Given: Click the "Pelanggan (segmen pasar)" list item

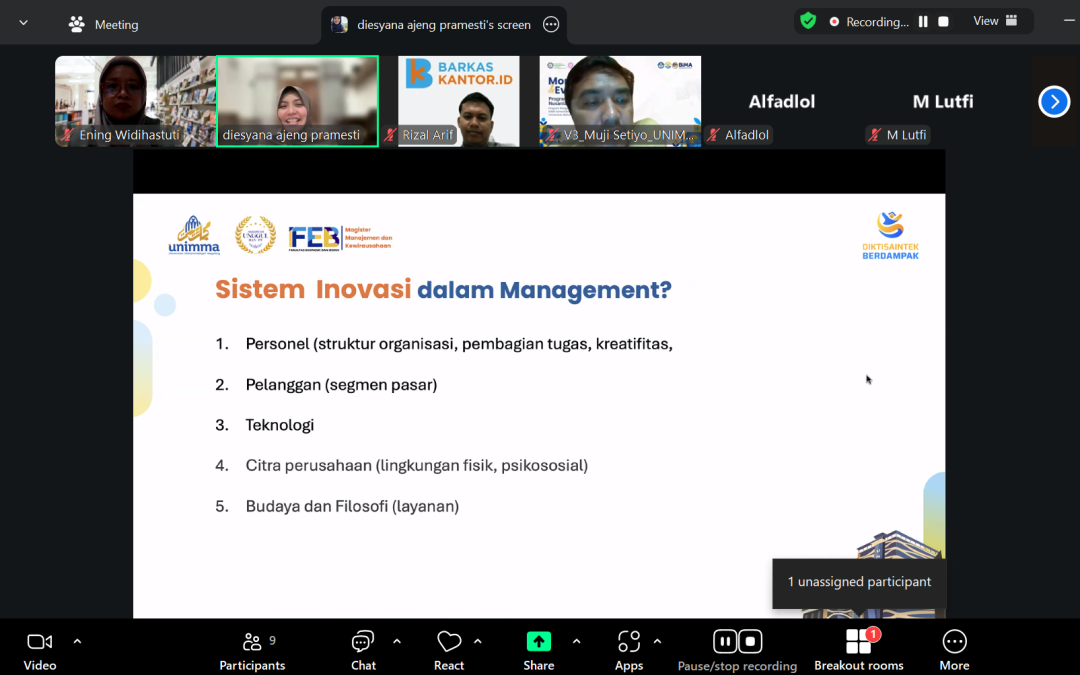Looking at the screenshot, I should tap(341, 385).
